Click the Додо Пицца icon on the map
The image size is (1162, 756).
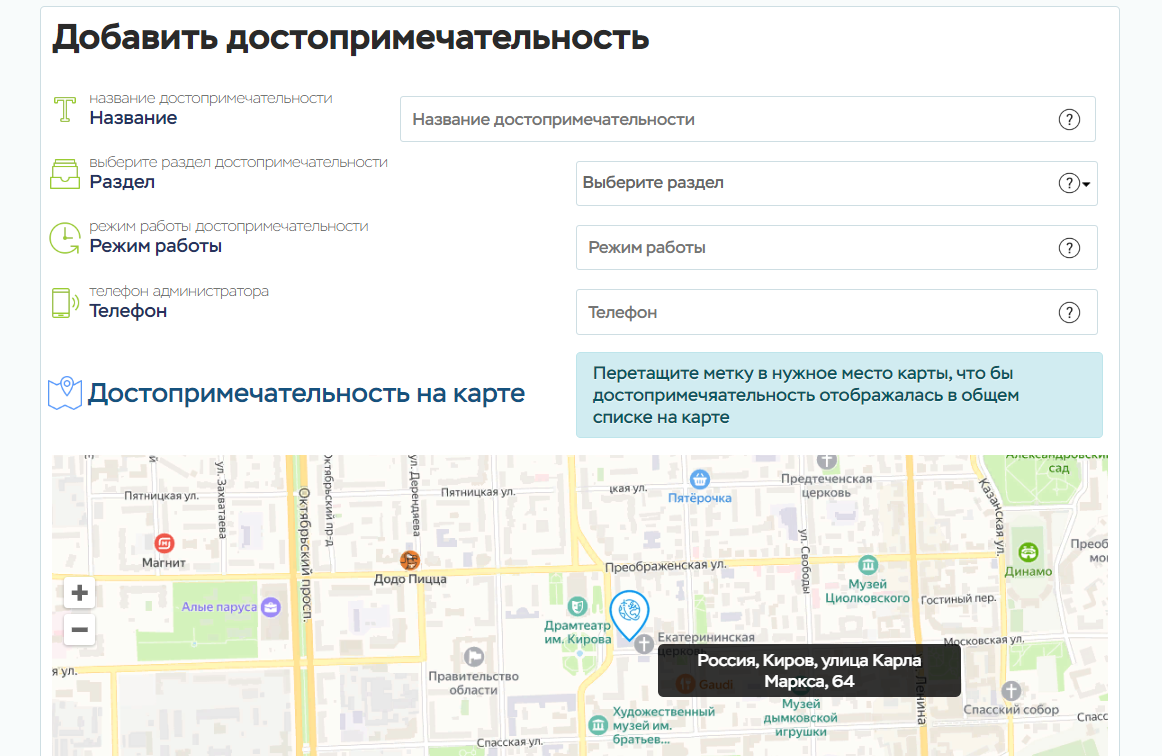click(409, 560)
